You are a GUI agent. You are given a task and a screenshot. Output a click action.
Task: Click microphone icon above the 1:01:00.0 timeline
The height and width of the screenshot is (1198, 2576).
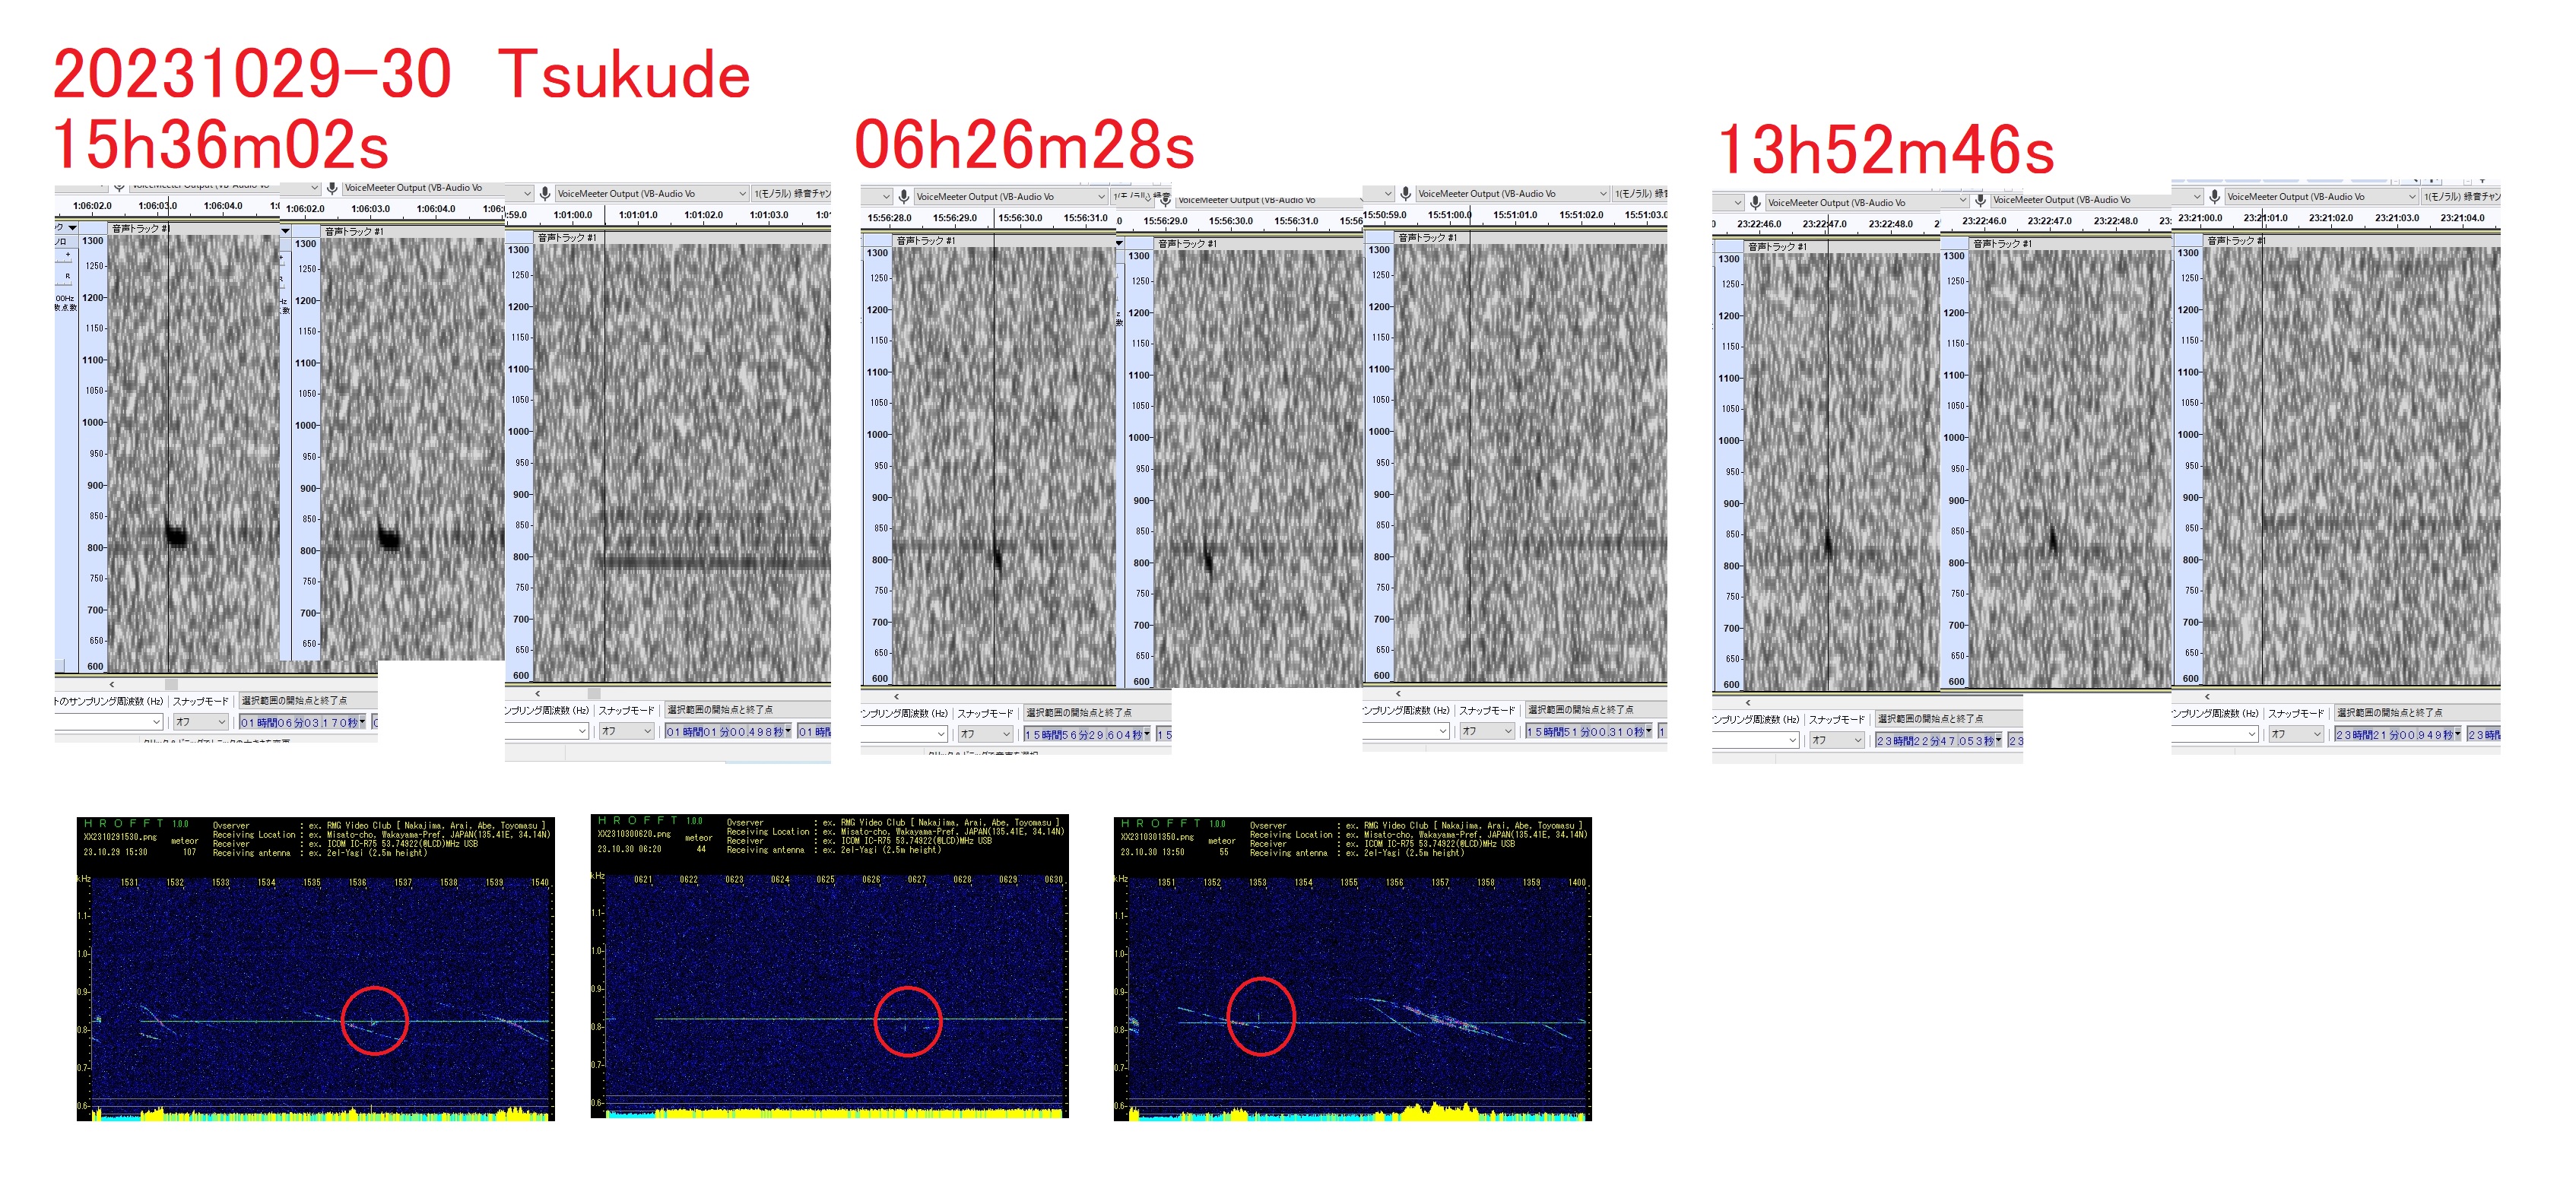(545, 193)
